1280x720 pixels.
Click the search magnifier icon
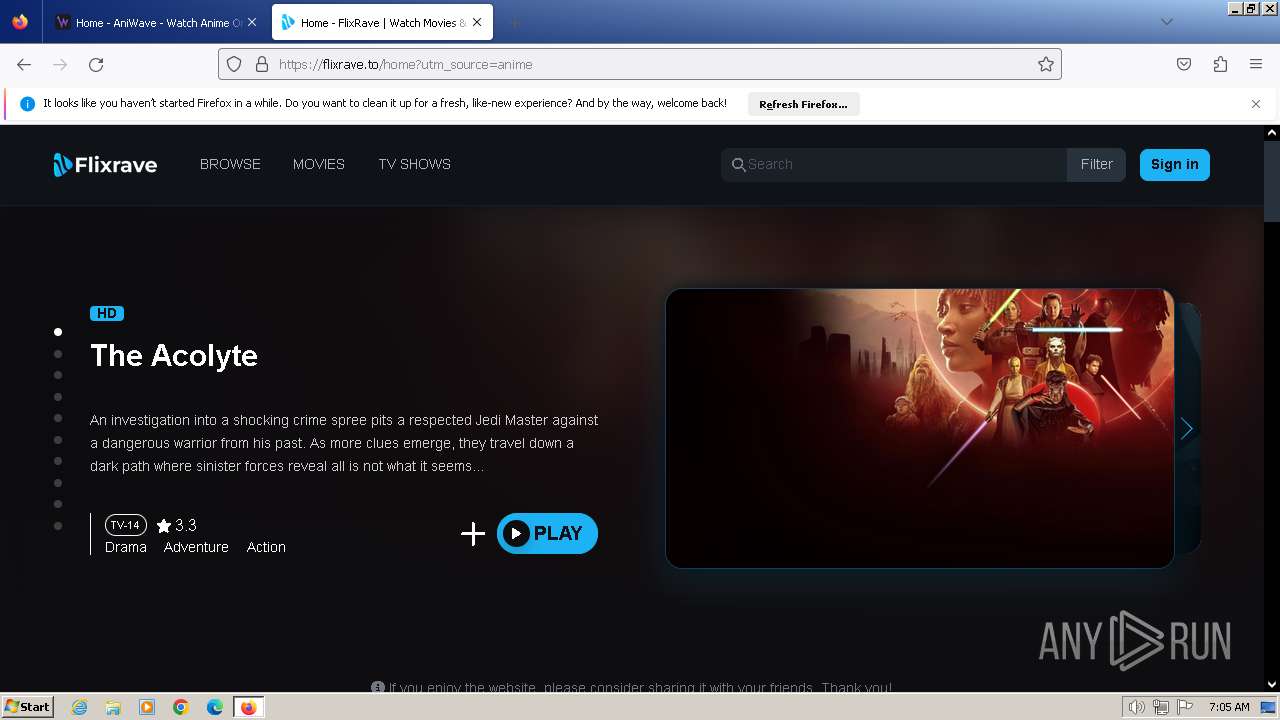tap(738, 165)
